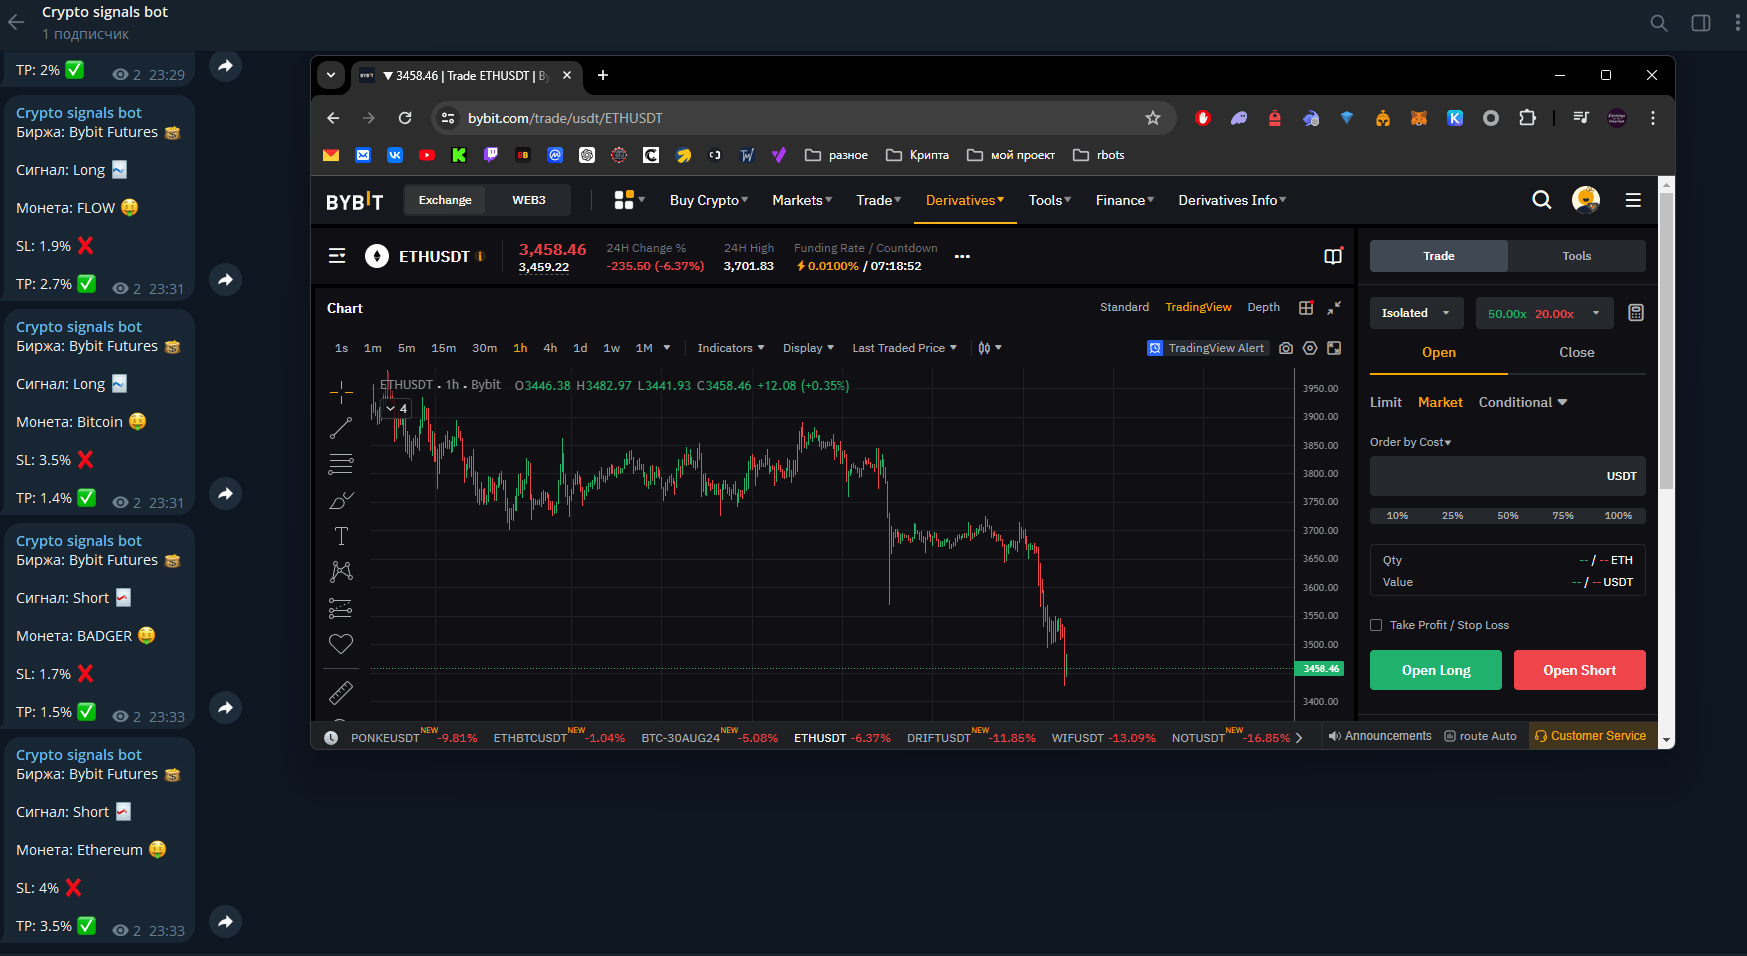
Task: Click the Open Long button
Action: [1436, 670]
